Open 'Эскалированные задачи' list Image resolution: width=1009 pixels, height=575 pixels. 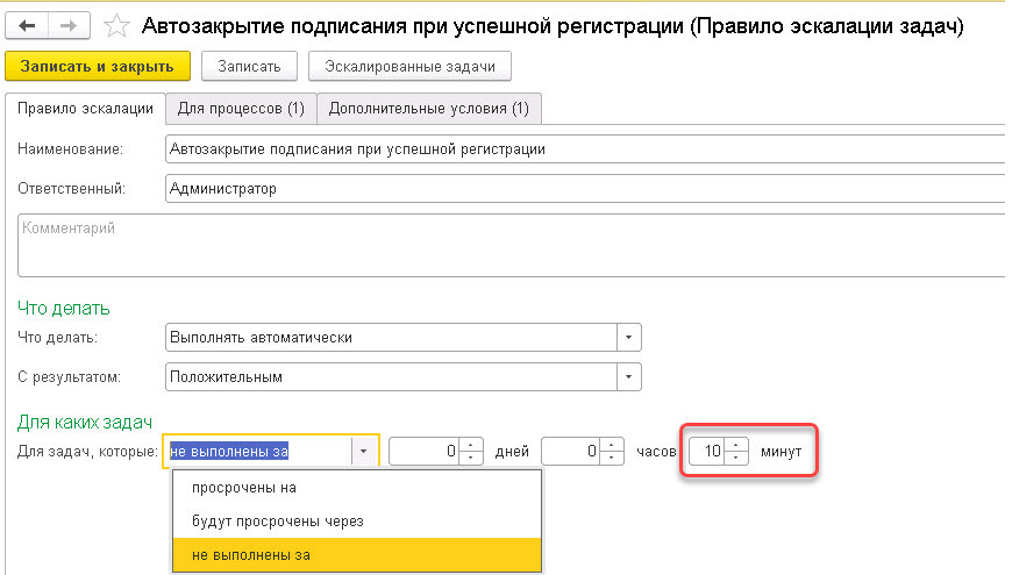point(410,67)
